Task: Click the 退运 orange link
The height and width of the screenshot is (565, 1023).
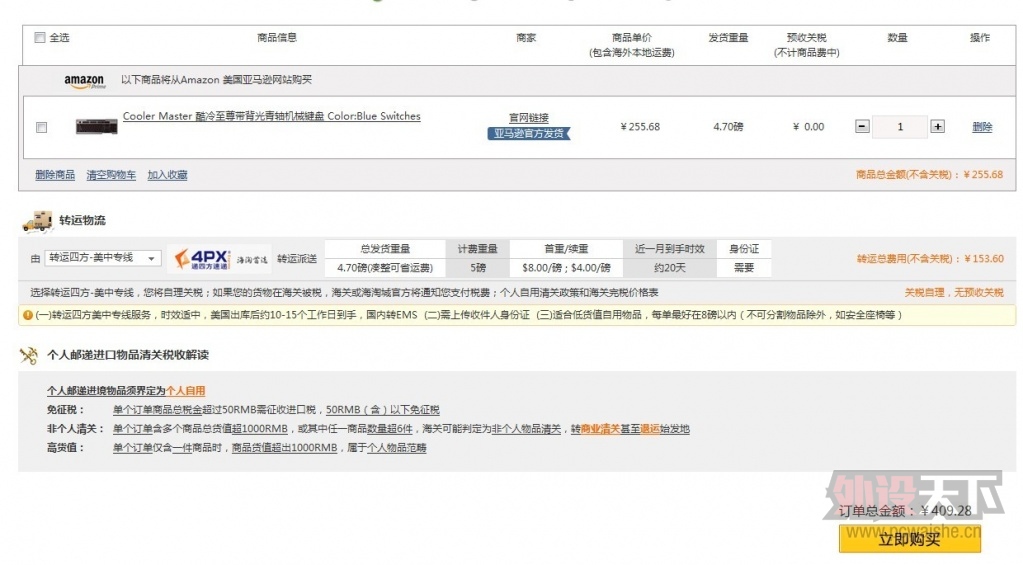Action: (x=650, y=429)
